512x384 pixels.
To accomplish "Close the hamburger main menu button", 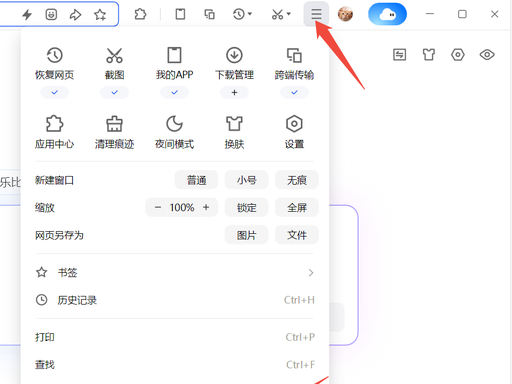I will [x=316, y=14].
